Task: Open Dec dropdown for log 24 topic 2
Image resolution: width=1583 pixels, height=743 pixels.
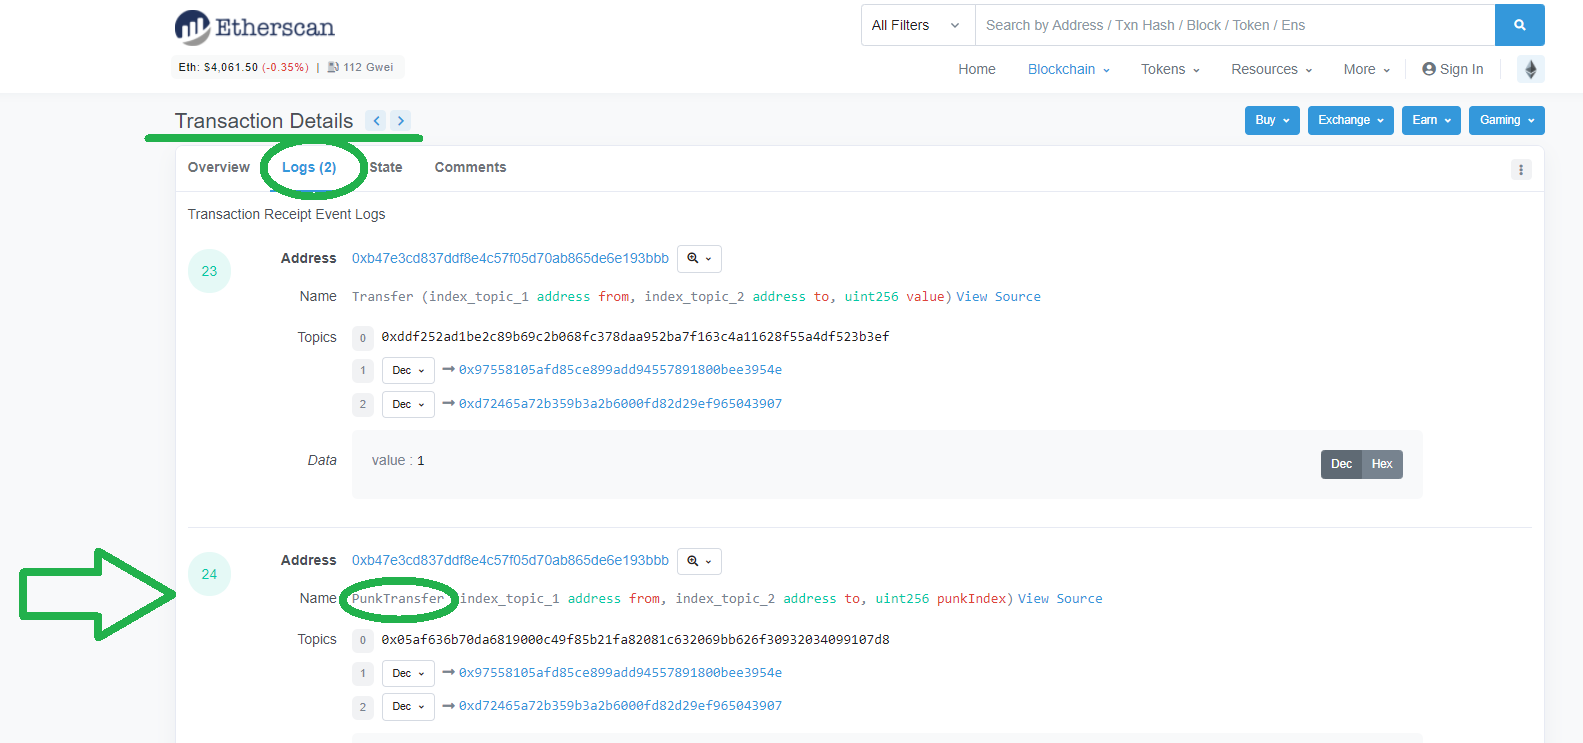Action: click(408, 706)
